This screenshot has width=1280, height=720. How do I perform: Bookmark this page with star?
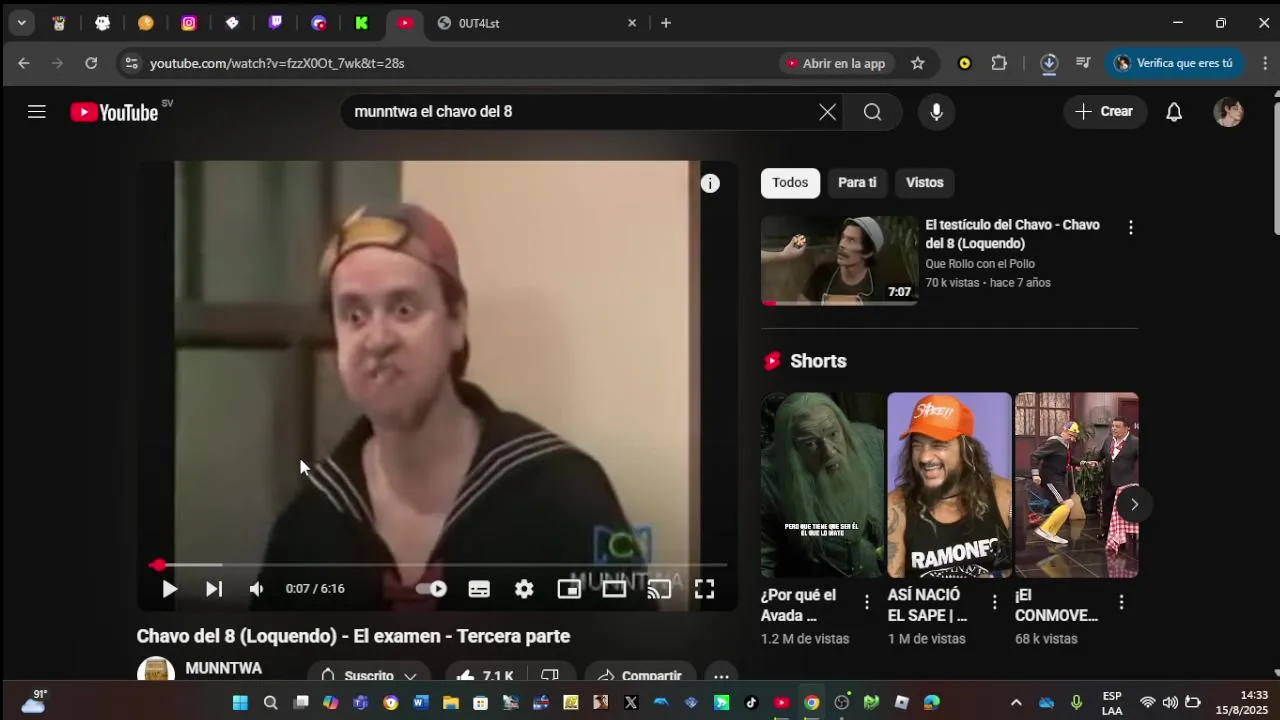(x=917, y=63)
